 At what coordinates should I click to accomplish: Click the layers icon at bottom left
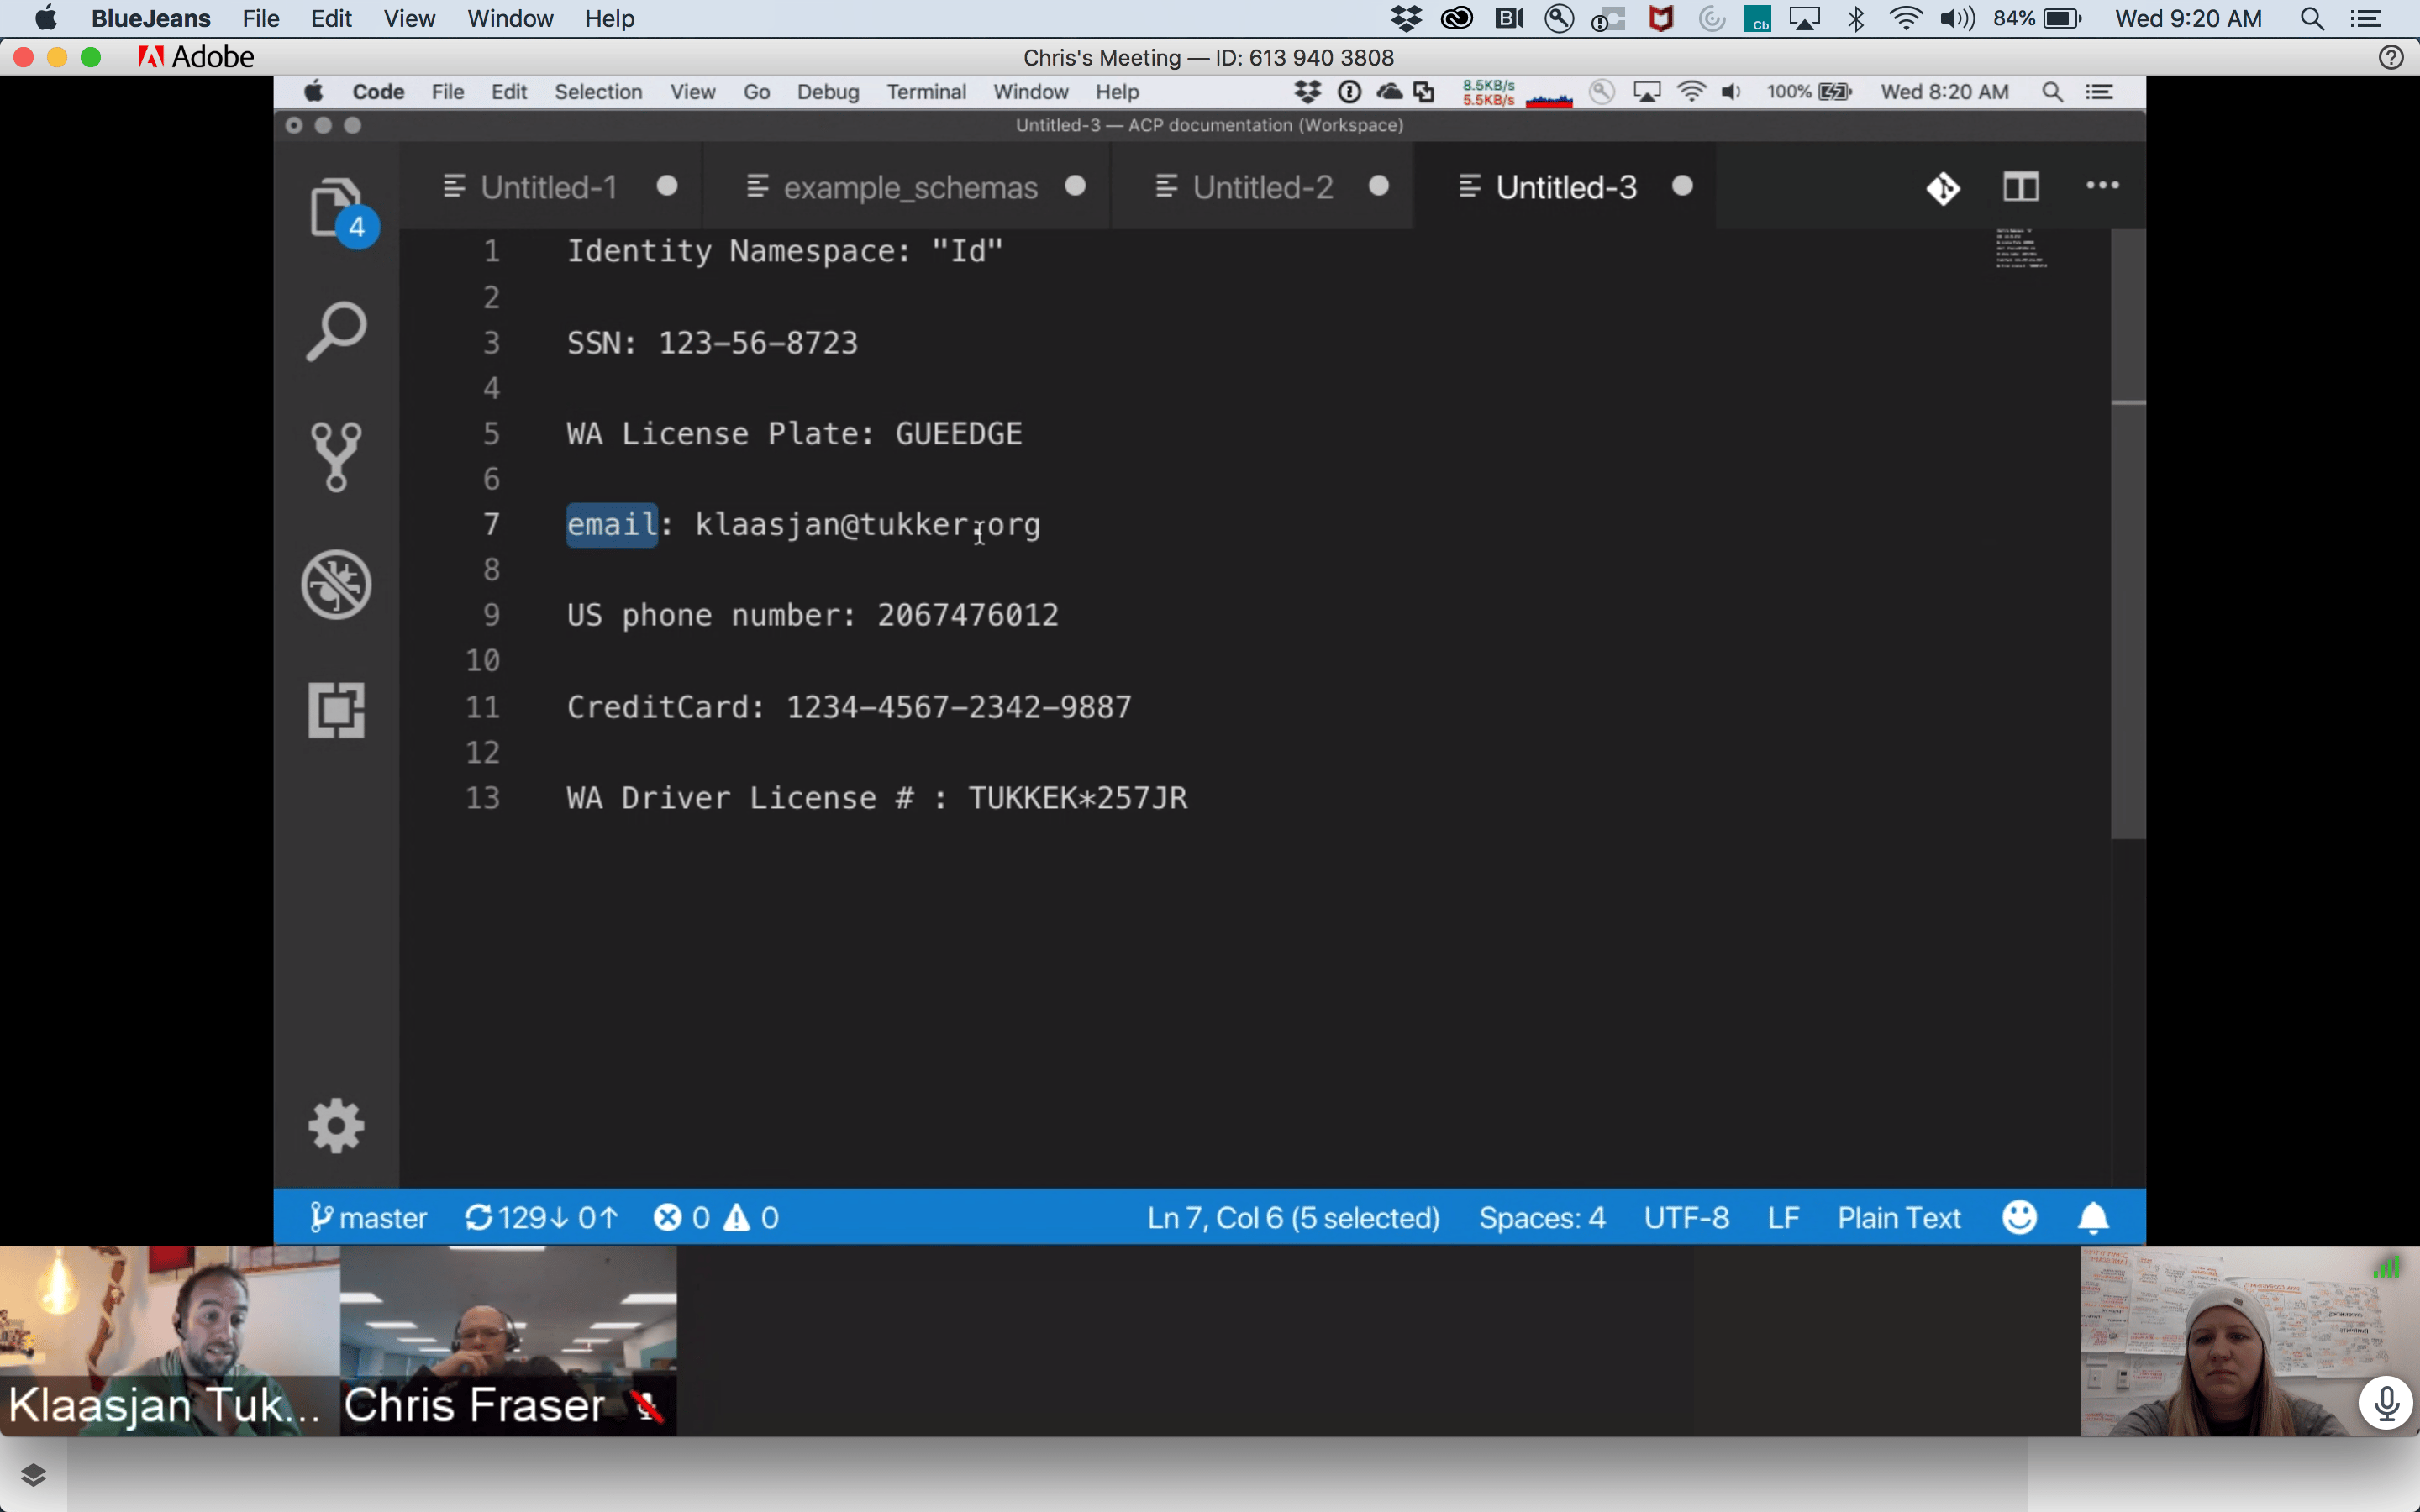pyautogui.click(x=33, y=1475)
